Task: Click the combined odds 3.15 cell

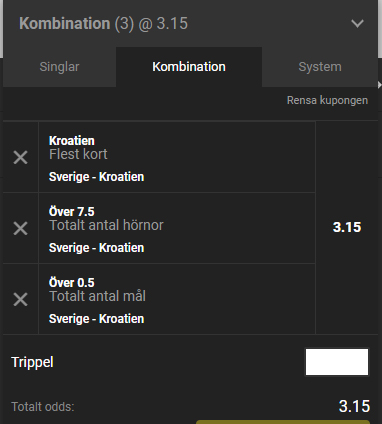Action: (347, 227)
